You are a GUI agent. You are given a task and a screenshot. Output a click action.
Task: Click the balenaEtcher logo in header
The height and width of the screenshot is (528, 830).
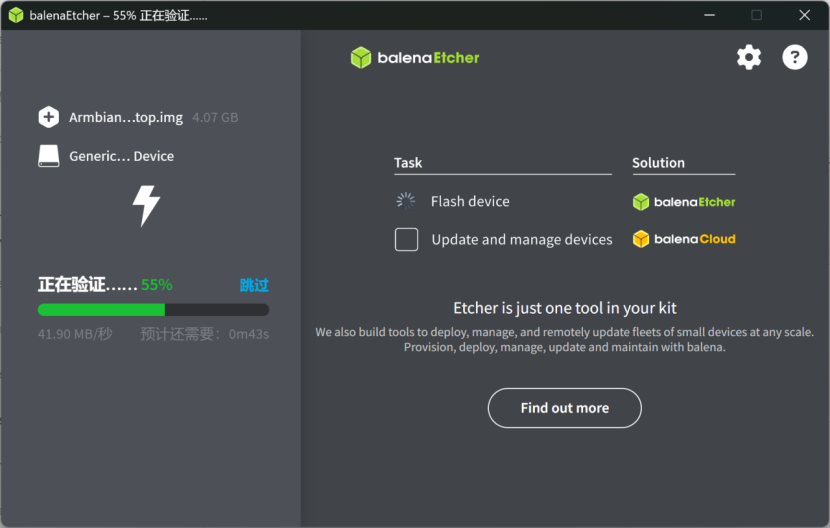(x=415, y=58)
